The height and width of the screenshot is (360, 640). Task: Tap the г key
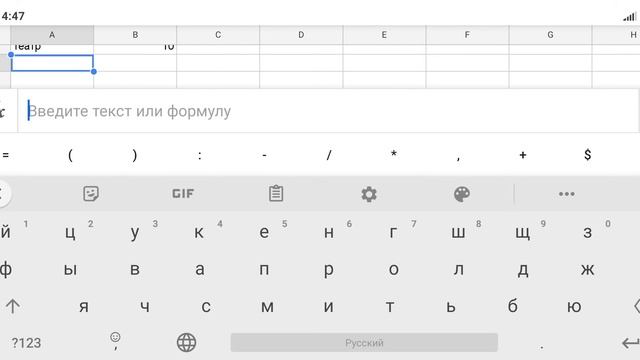coord(393,233)
